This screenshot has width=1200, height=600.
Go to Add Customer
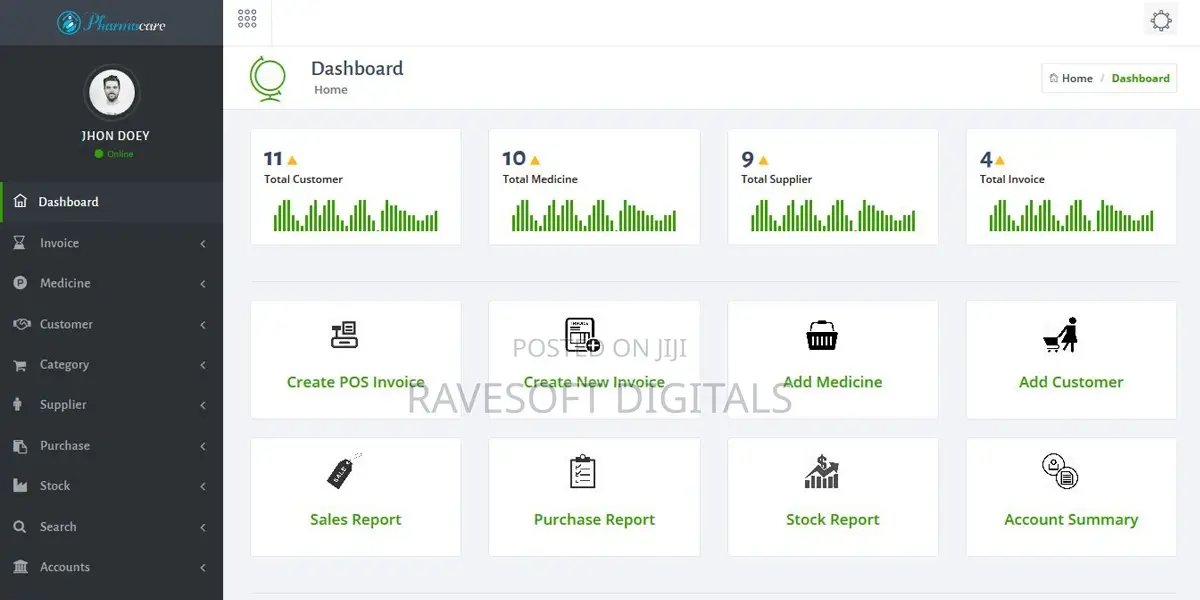pyautogui.click(x=1071, y=382)
